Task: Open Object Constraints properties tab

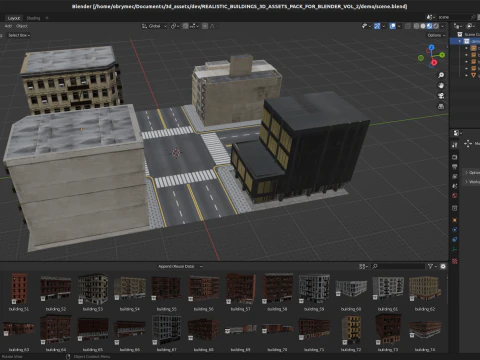Action: pyautogui.click(x=455, y=240)
